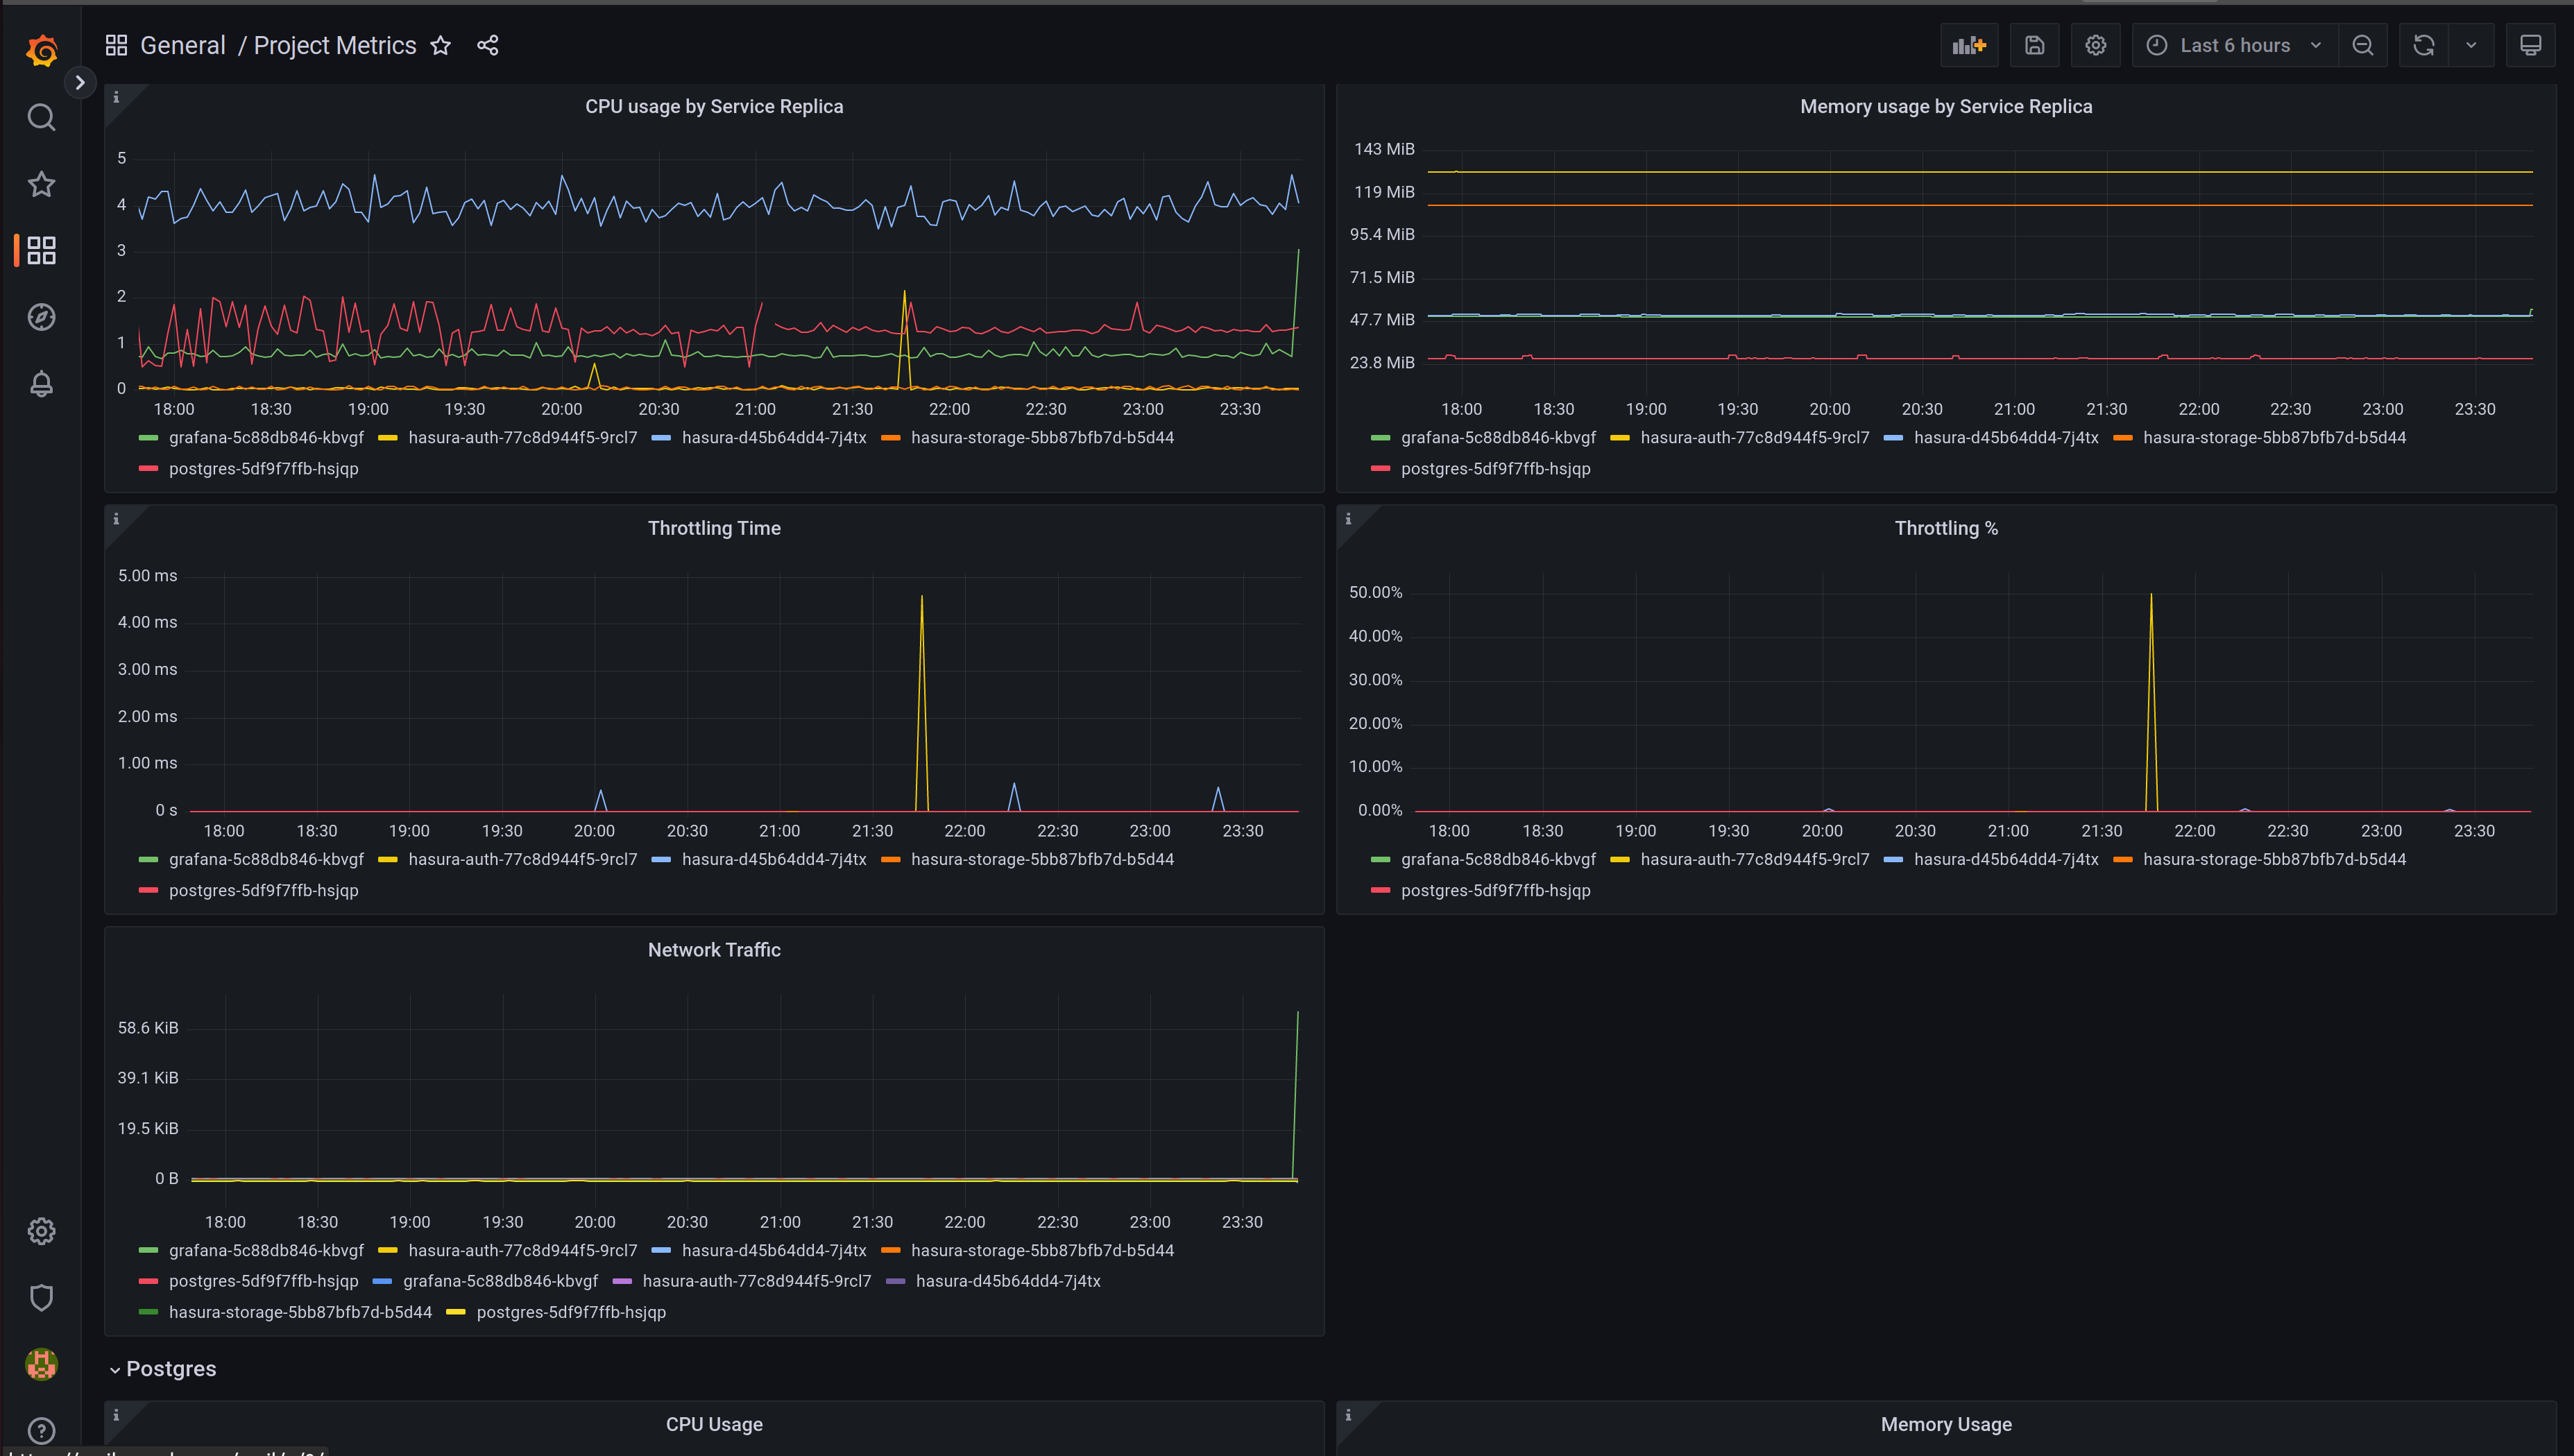
Task: Click the dashboard grid icon beside General
Action: [x=116, y=45]
